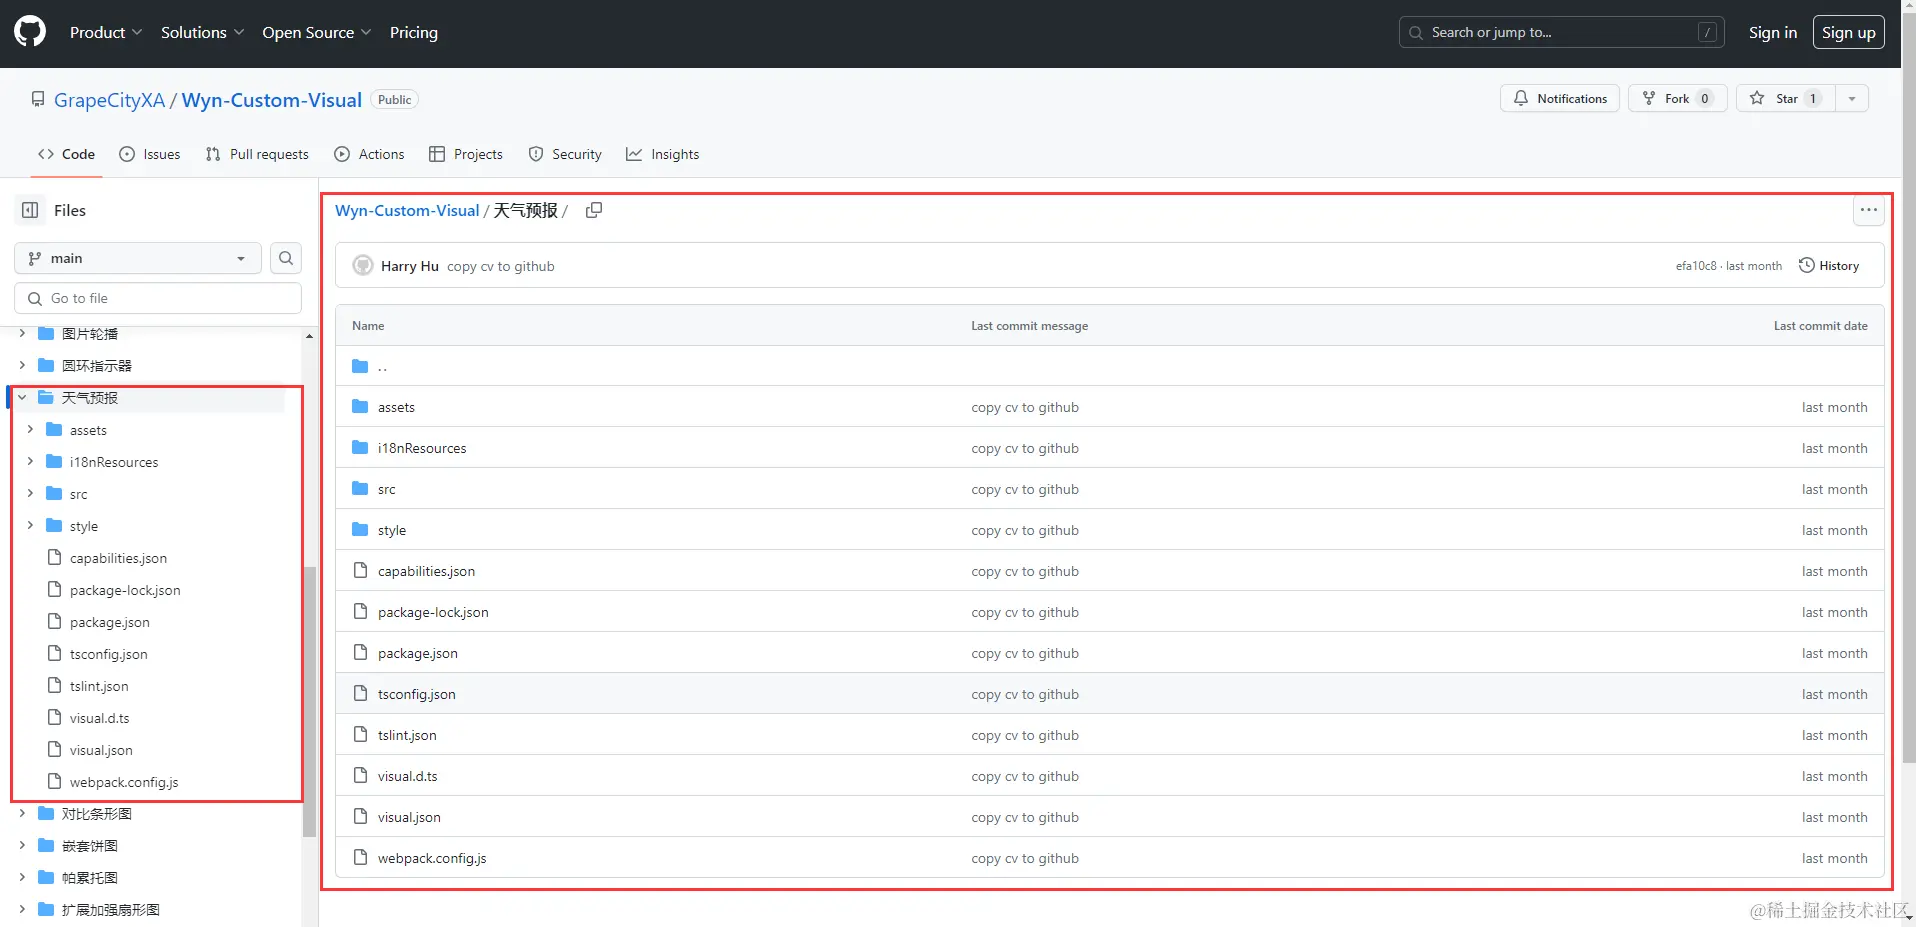Screen dimensions: 1916x927
Task: Copy the folder path with copy icon
Action: (x=594, y=210)
